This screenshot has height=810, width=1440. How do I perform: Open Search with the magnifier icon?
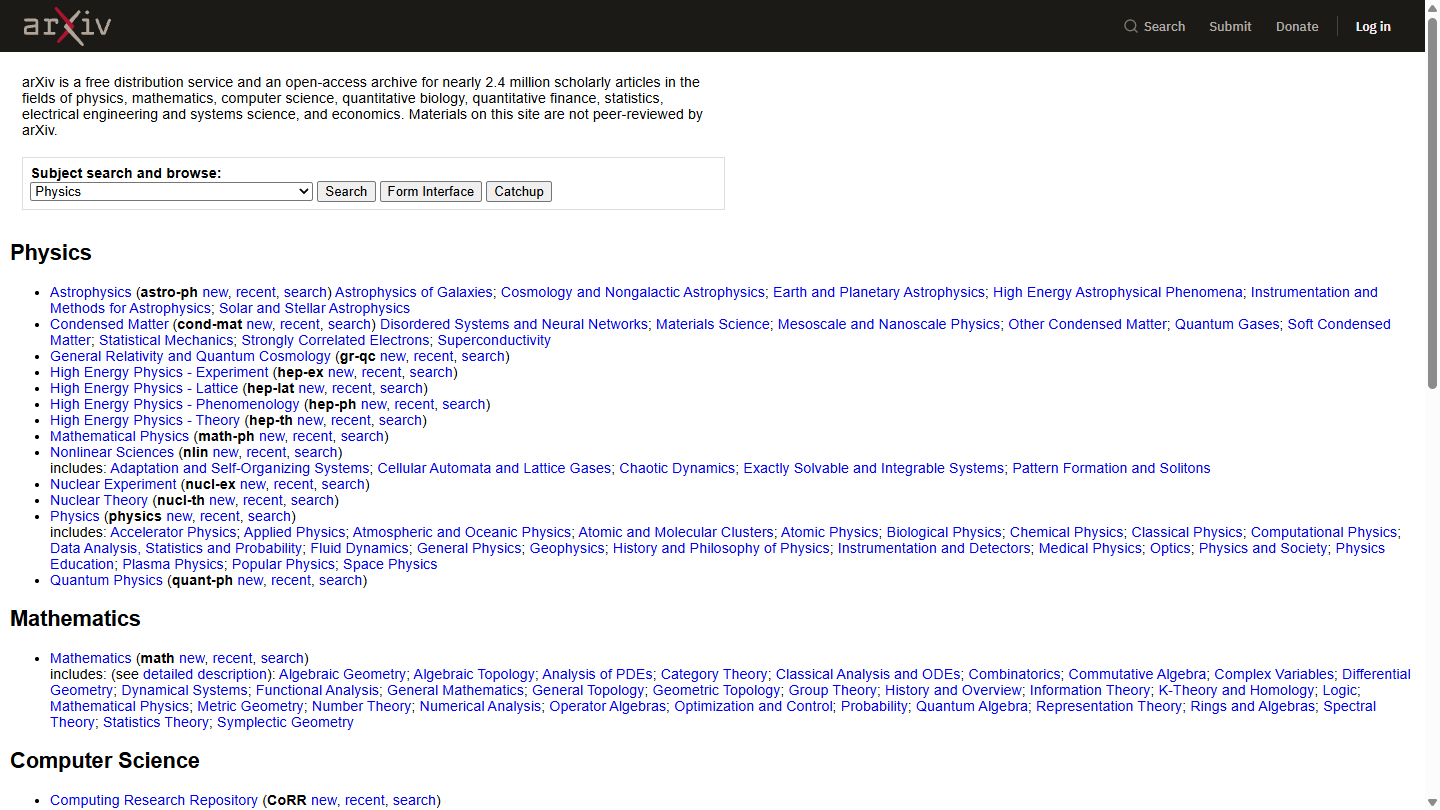point(1154,27)
